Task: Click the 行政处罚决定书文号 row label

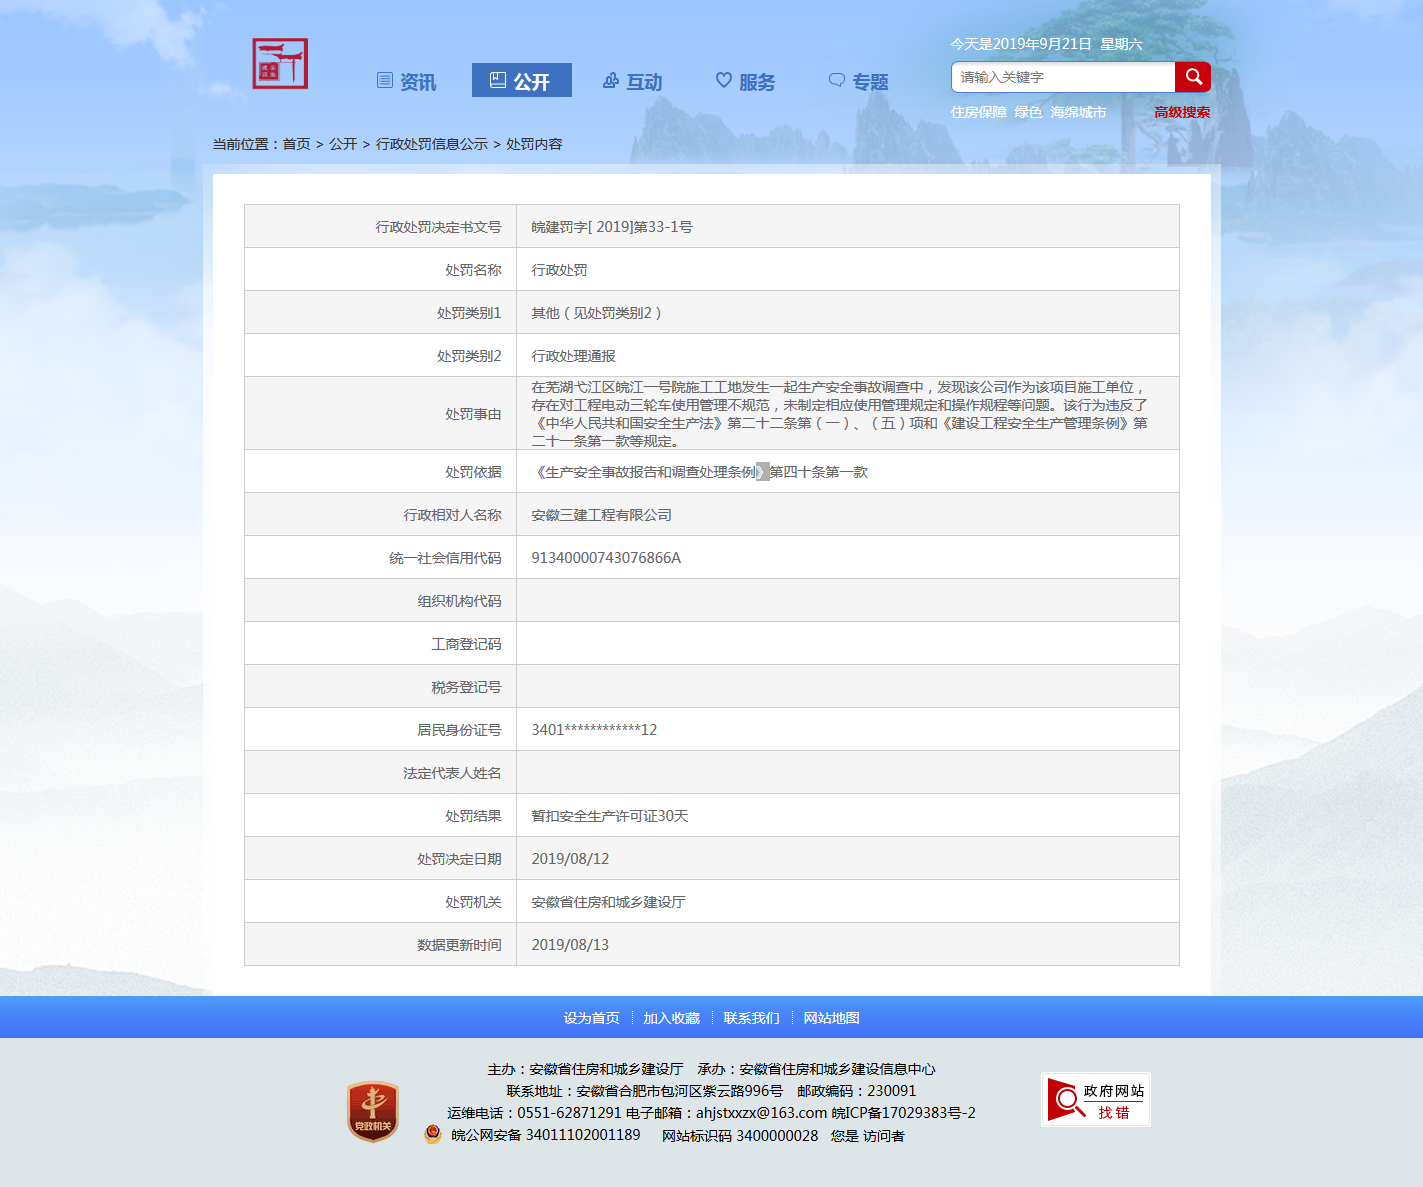Action: pos(438,227)
